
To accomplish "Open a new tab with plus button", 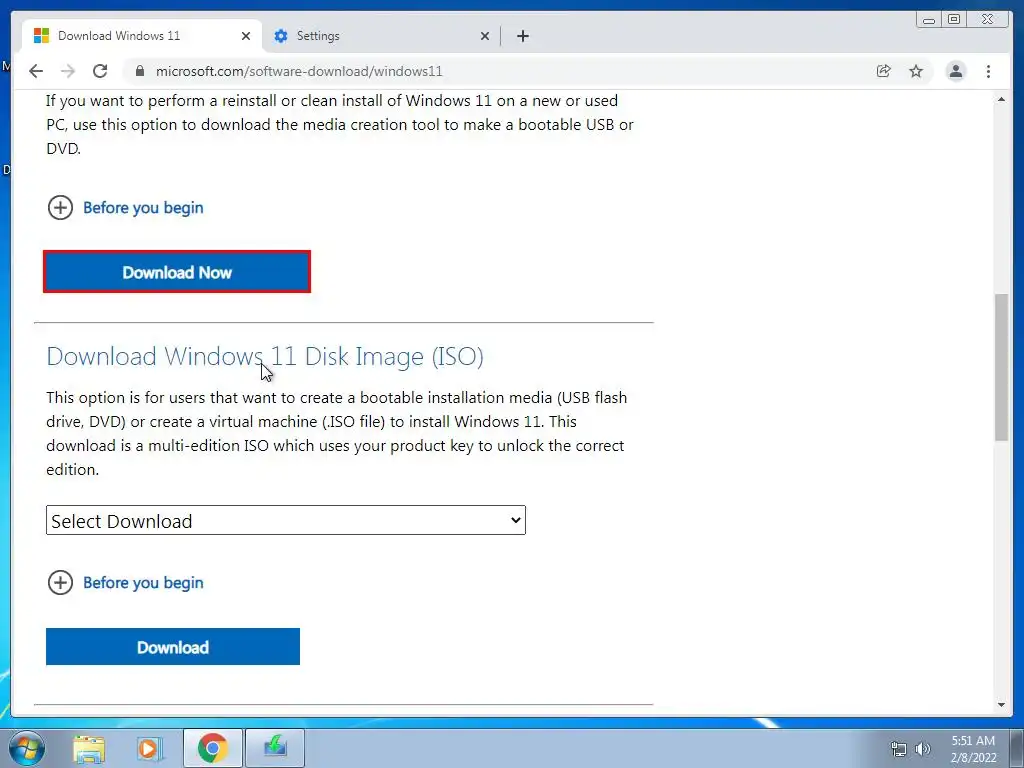I will click(522, 36).
